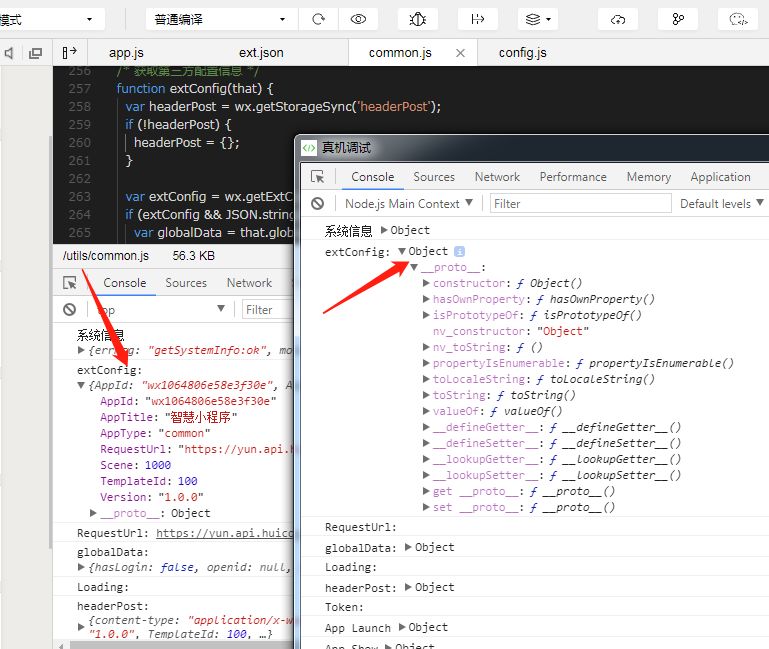Open the version control branch icon
Viewport: 769px width, 649px height.
pyautogui.click(x=678, y=19)
